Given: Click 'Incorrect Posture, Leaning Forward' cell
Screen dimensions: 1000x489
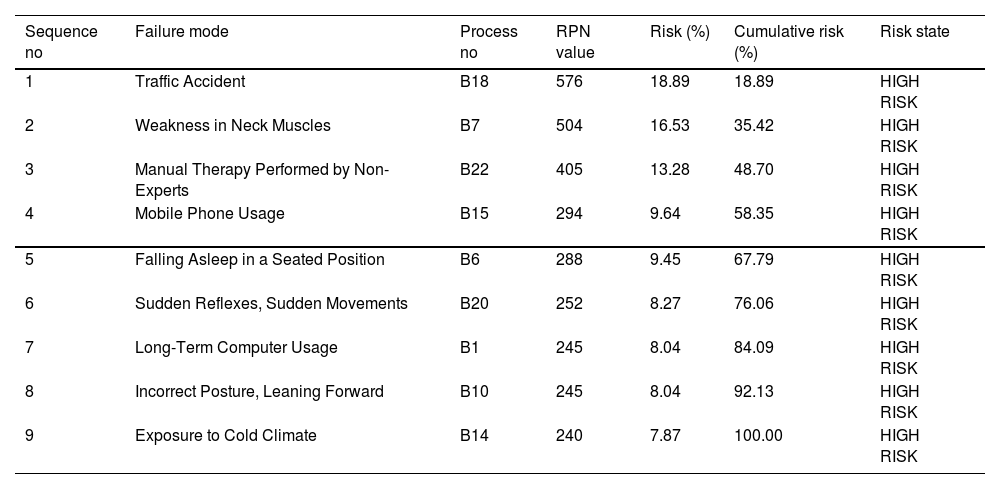Looking at the screenshot, I should click(259, 391).
